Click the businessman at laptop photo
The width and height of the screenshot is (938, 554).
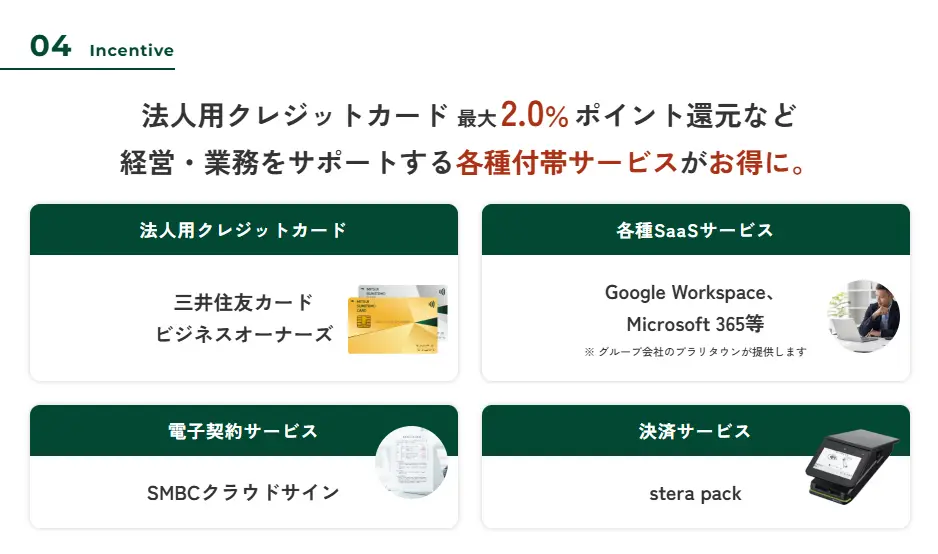coord(864,315)
